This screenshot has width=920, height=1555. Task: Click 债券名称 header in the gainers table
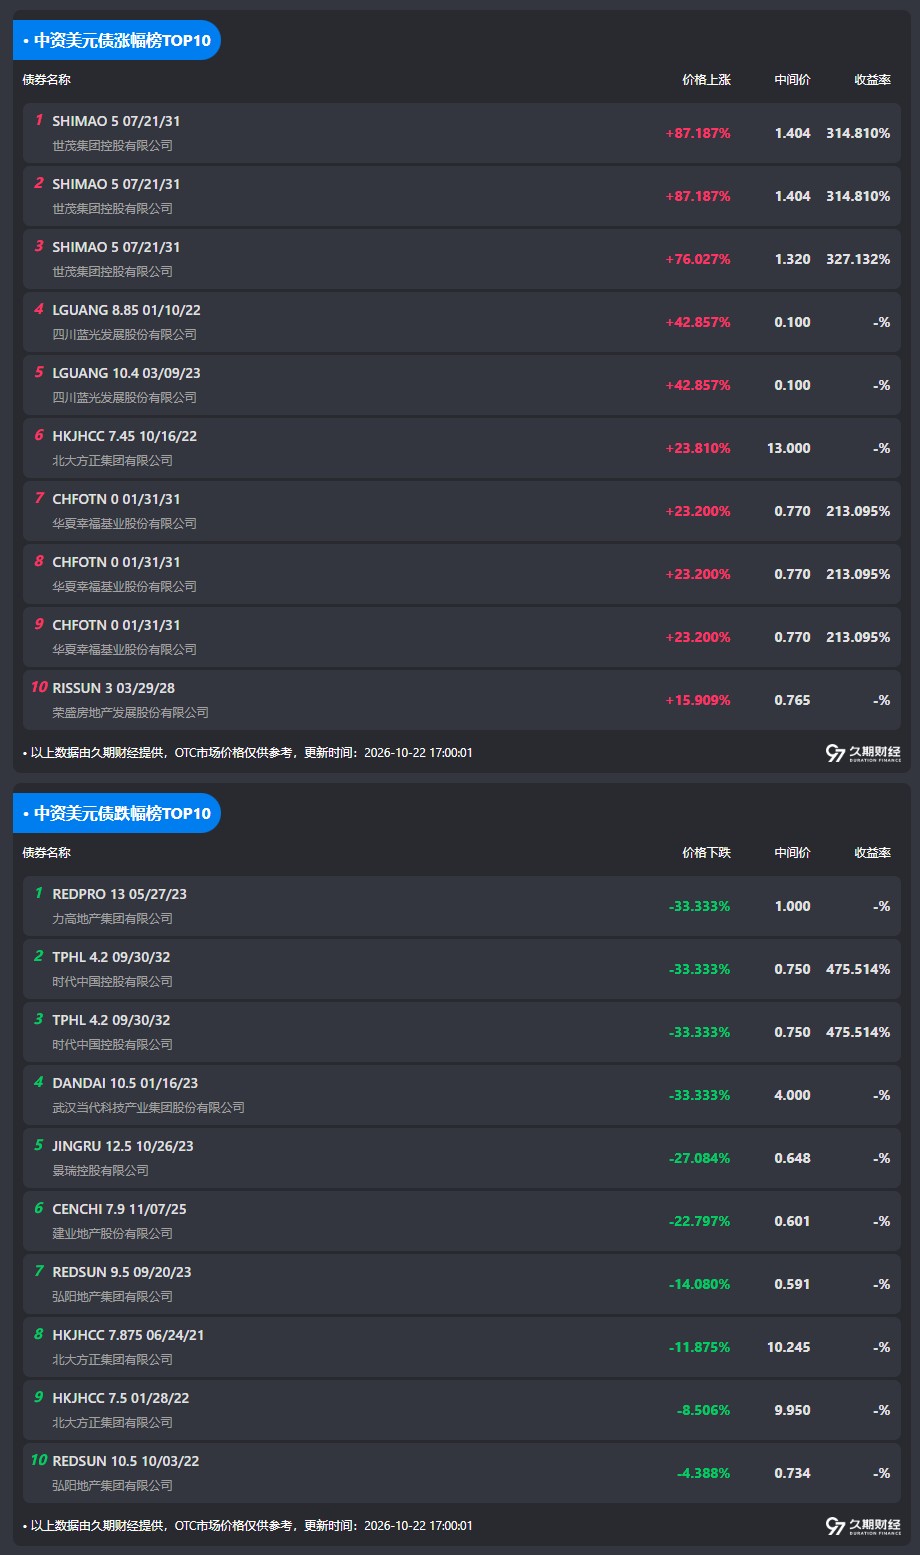[47, 80]
